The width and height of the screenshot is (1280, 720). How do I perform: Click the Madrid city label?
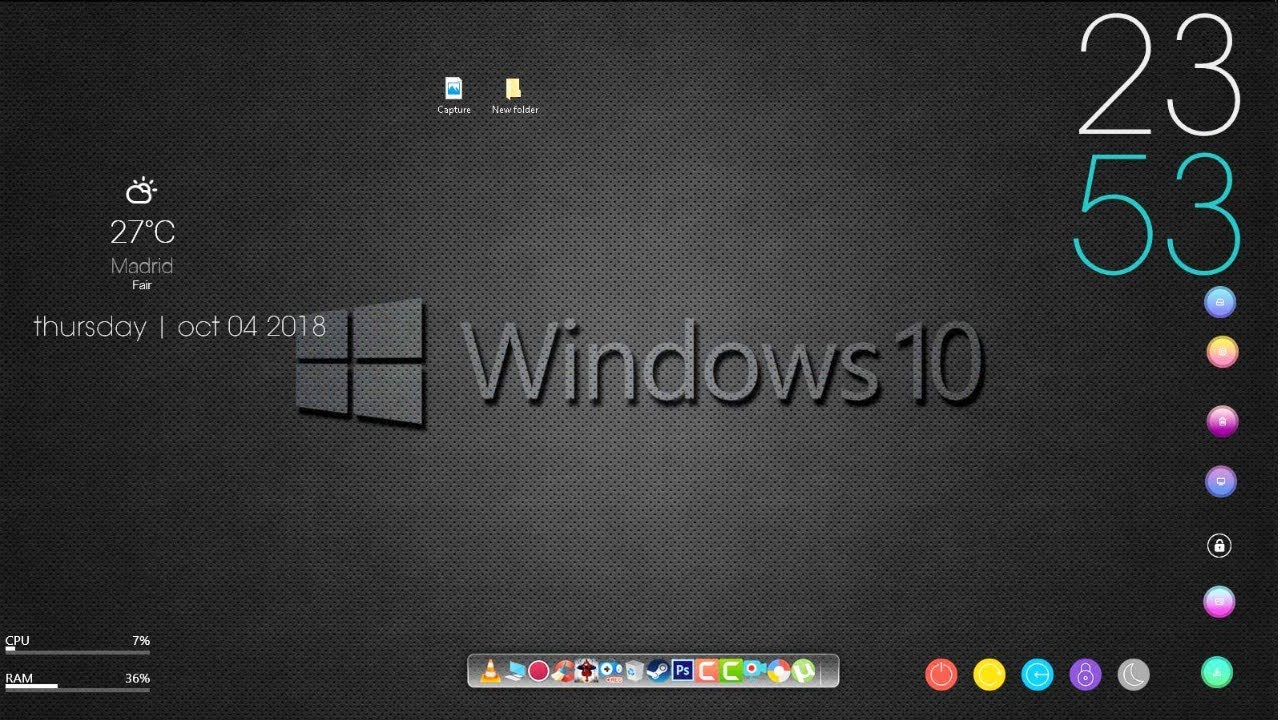click(142, 266)
